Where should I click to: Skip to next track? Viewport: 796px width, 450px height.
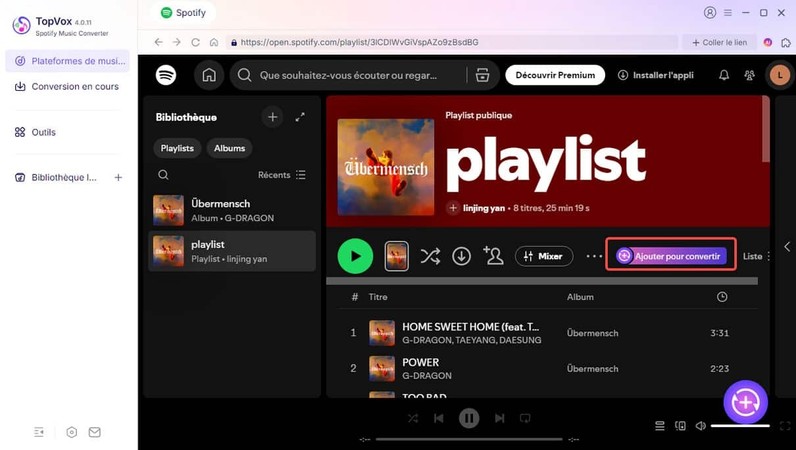(500, 419)
